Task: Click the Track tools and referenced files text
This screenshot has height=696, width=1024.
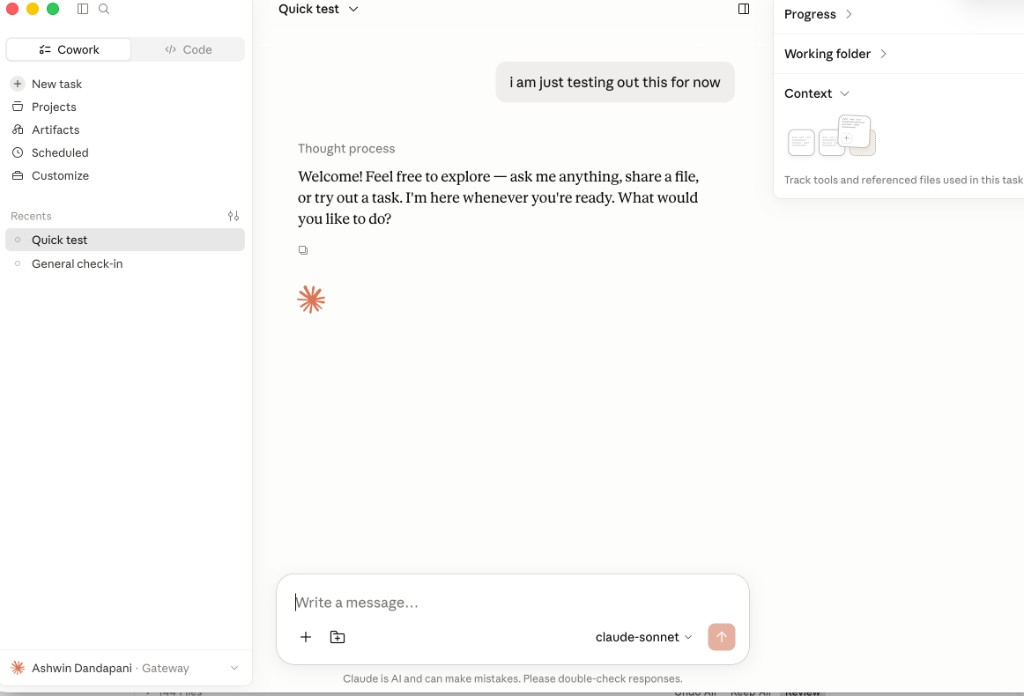Action: click(903, 180)
